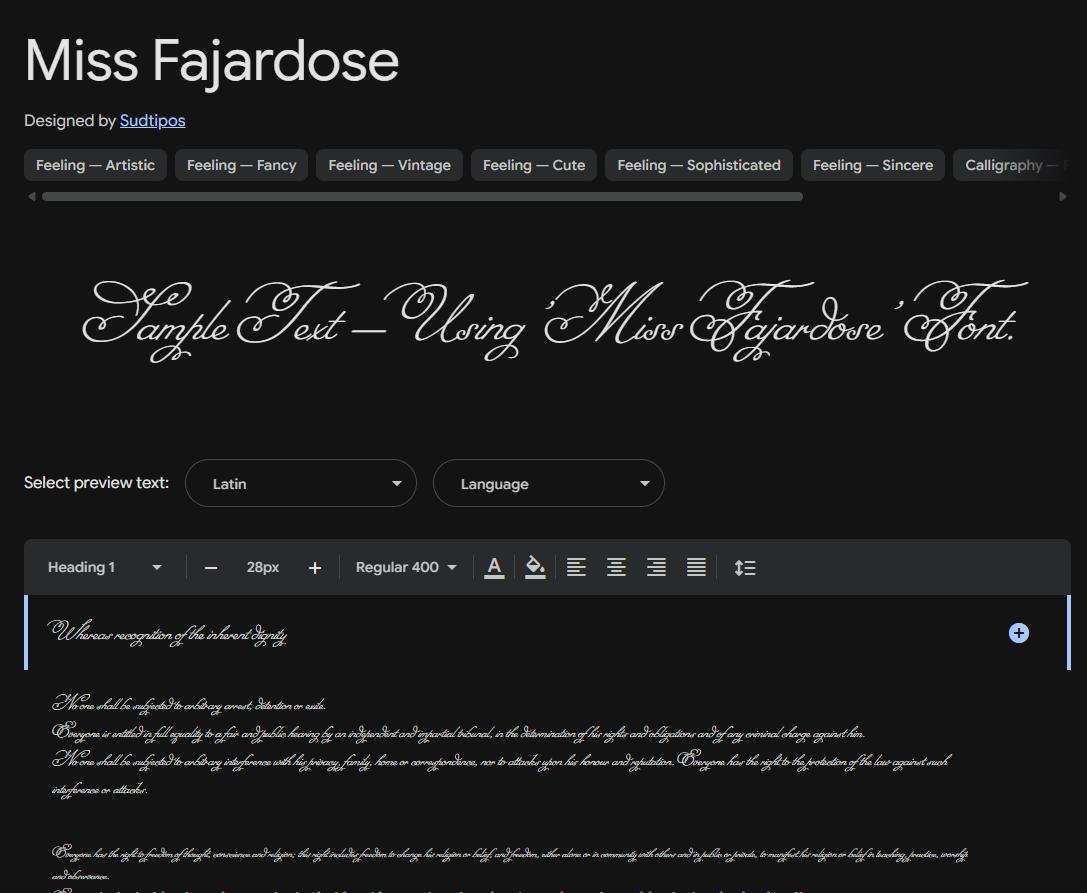Open the background fill color picker

(534, 567)
